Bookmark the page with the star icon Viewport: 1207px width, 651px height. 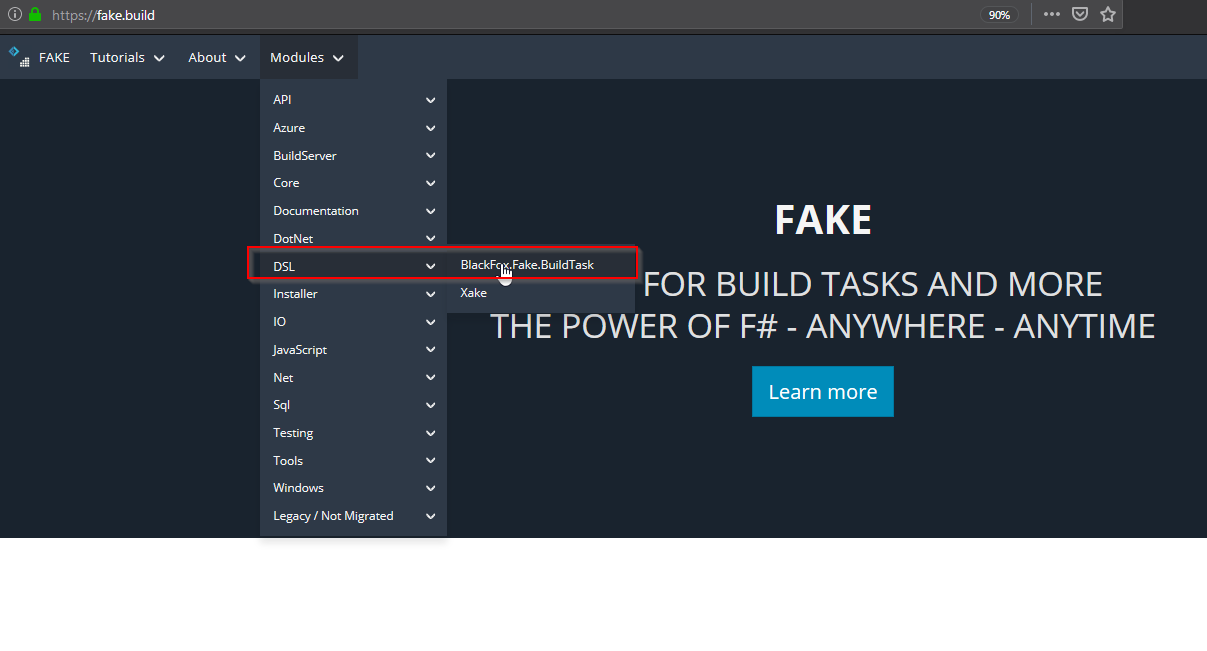click(1107, 14)
